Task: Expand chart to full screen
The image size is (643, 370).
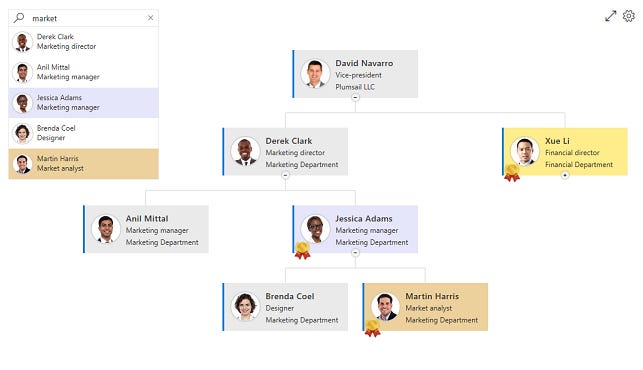Action: [x=611, y=16]
